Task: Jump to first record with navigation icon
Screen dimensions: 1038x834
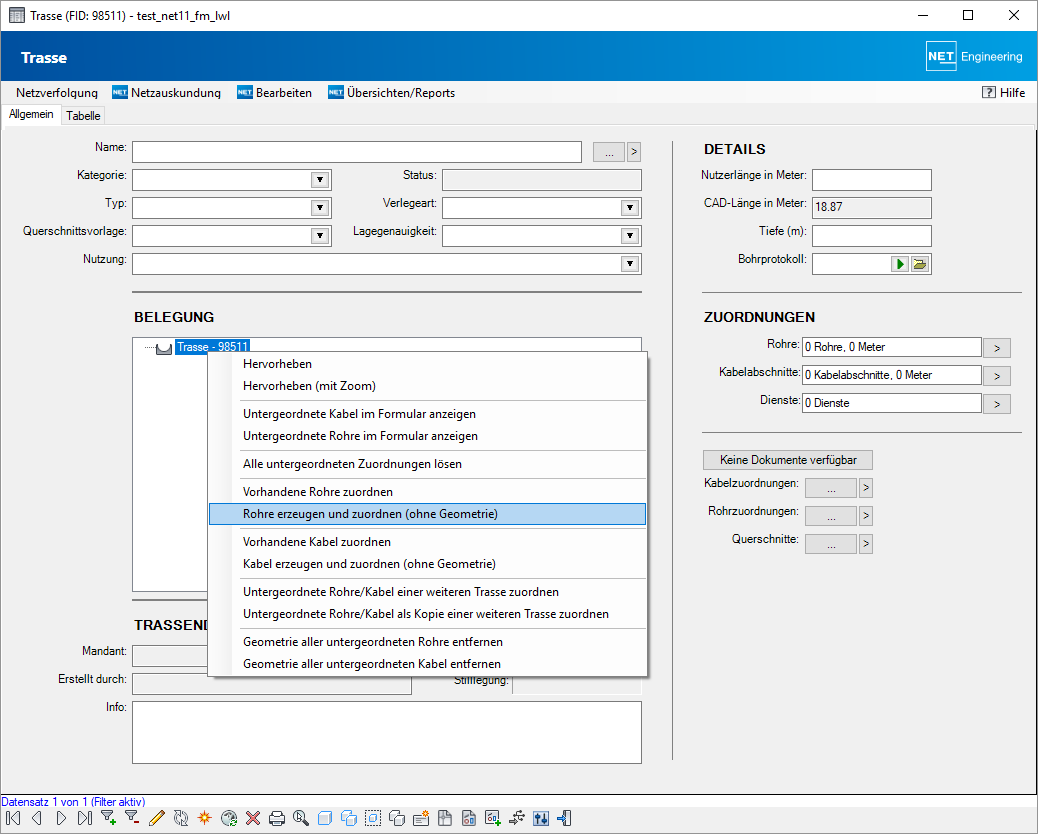Action: [x=13, y=818]
